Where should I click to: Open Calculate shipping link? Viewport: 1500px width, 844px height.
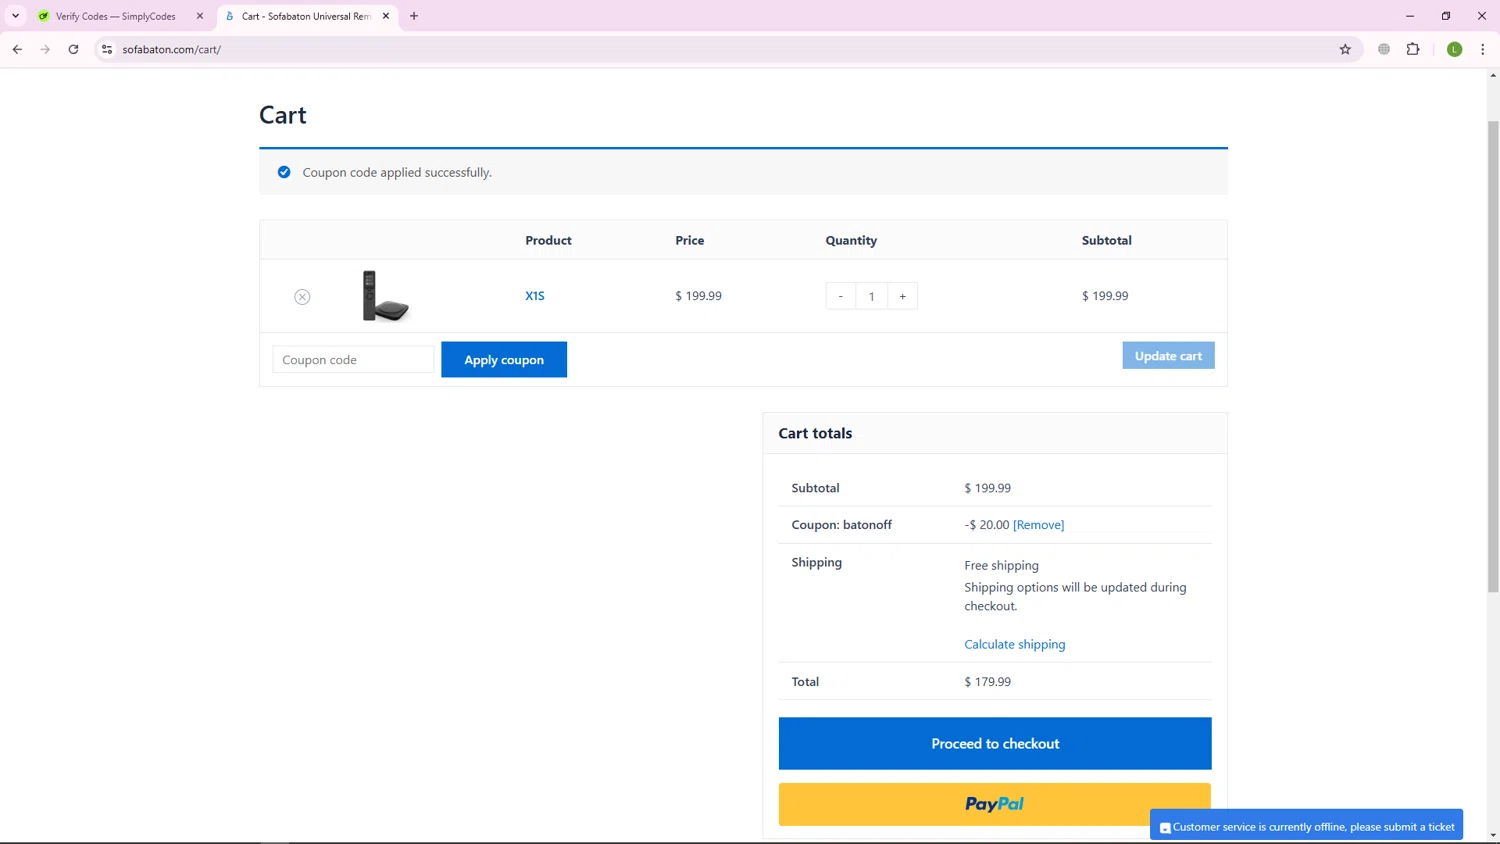tap(1014, 645)
